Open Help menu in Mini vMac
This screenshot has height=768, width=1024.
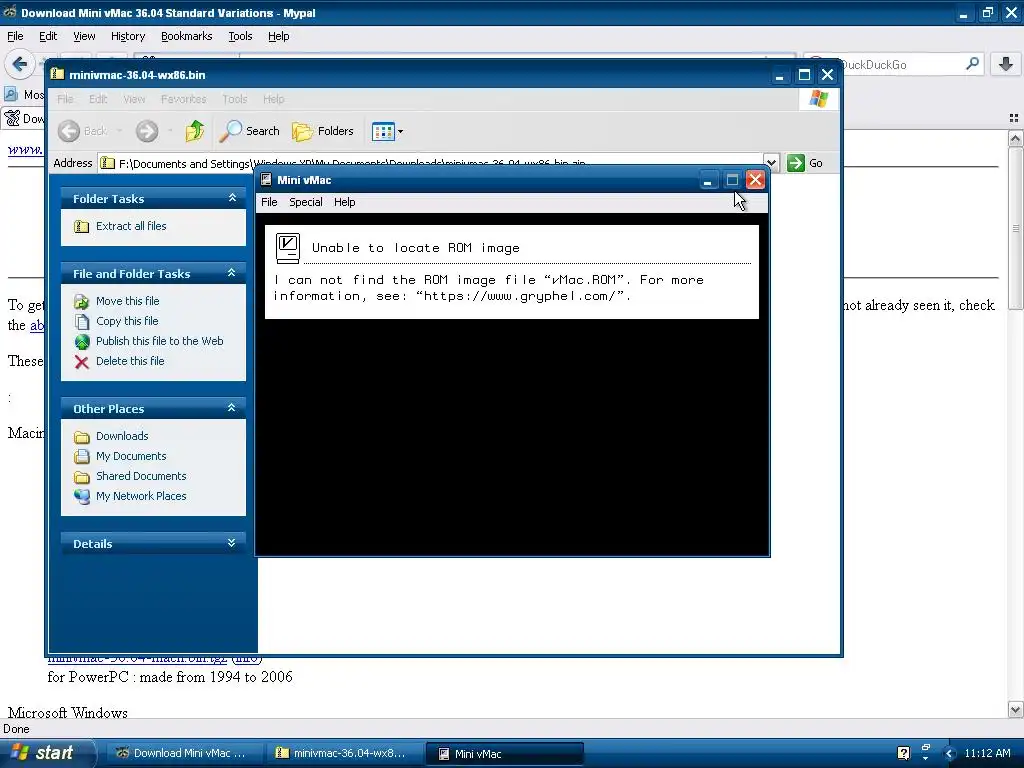[x=344, y=202]
